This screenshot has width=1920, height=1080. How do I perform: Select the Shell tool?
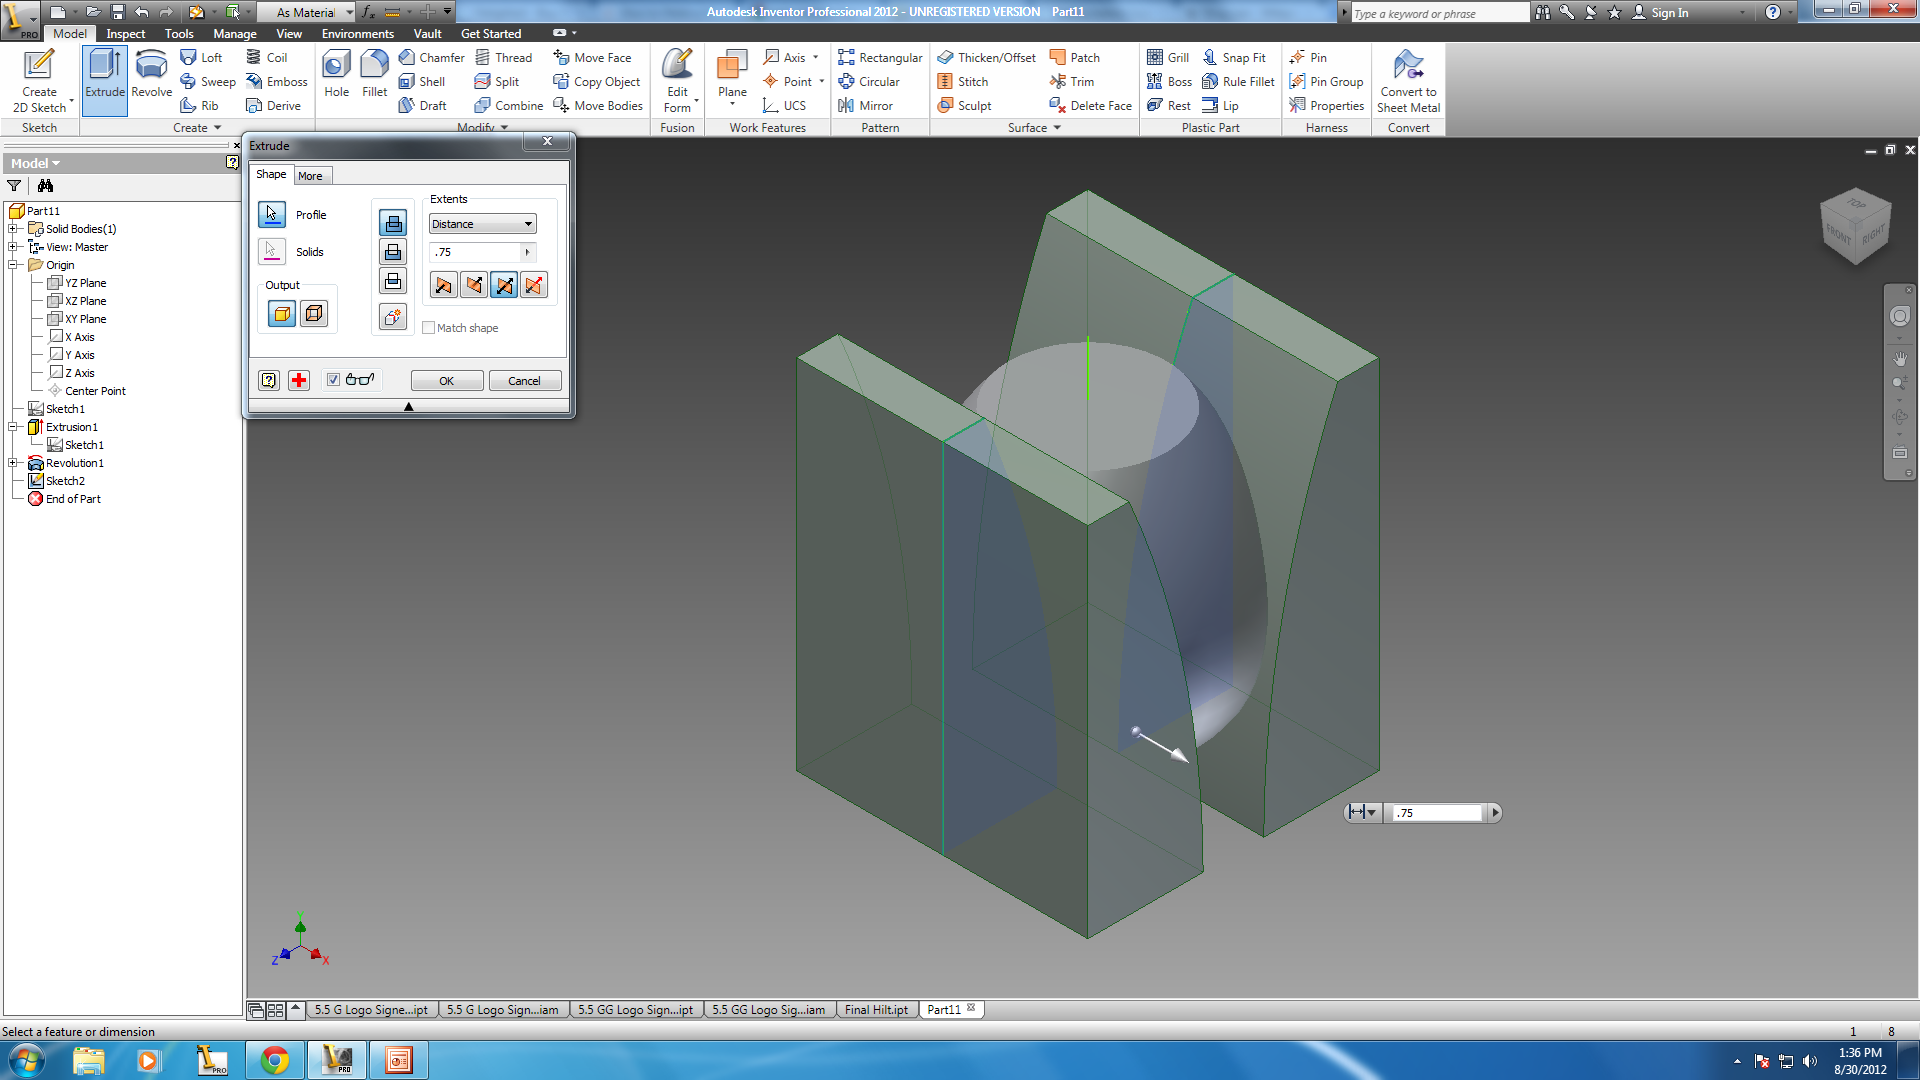[422, 82]
